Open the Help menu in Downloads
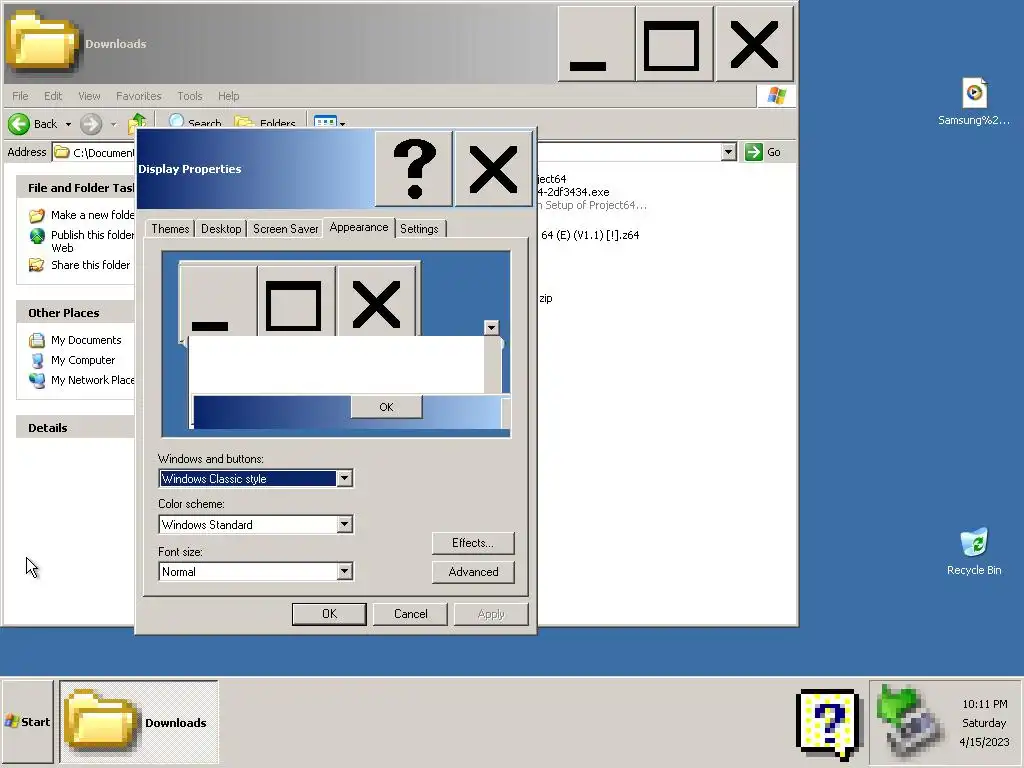This screenshot has height=768, width=1024. pyautogui.click(x=229, y=96)
